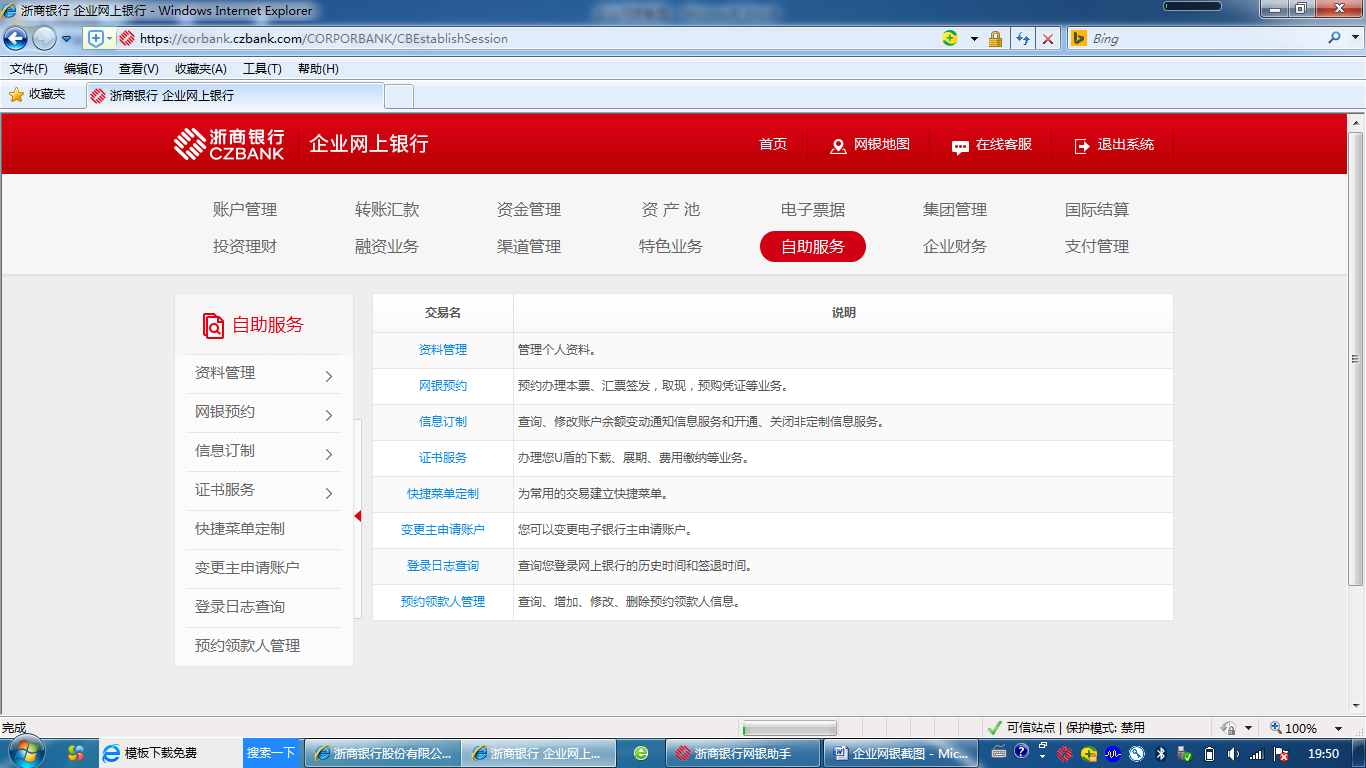Open the 企业财务 menu
The width and height of the screenshot is (1366, 768).
point(955,247)
